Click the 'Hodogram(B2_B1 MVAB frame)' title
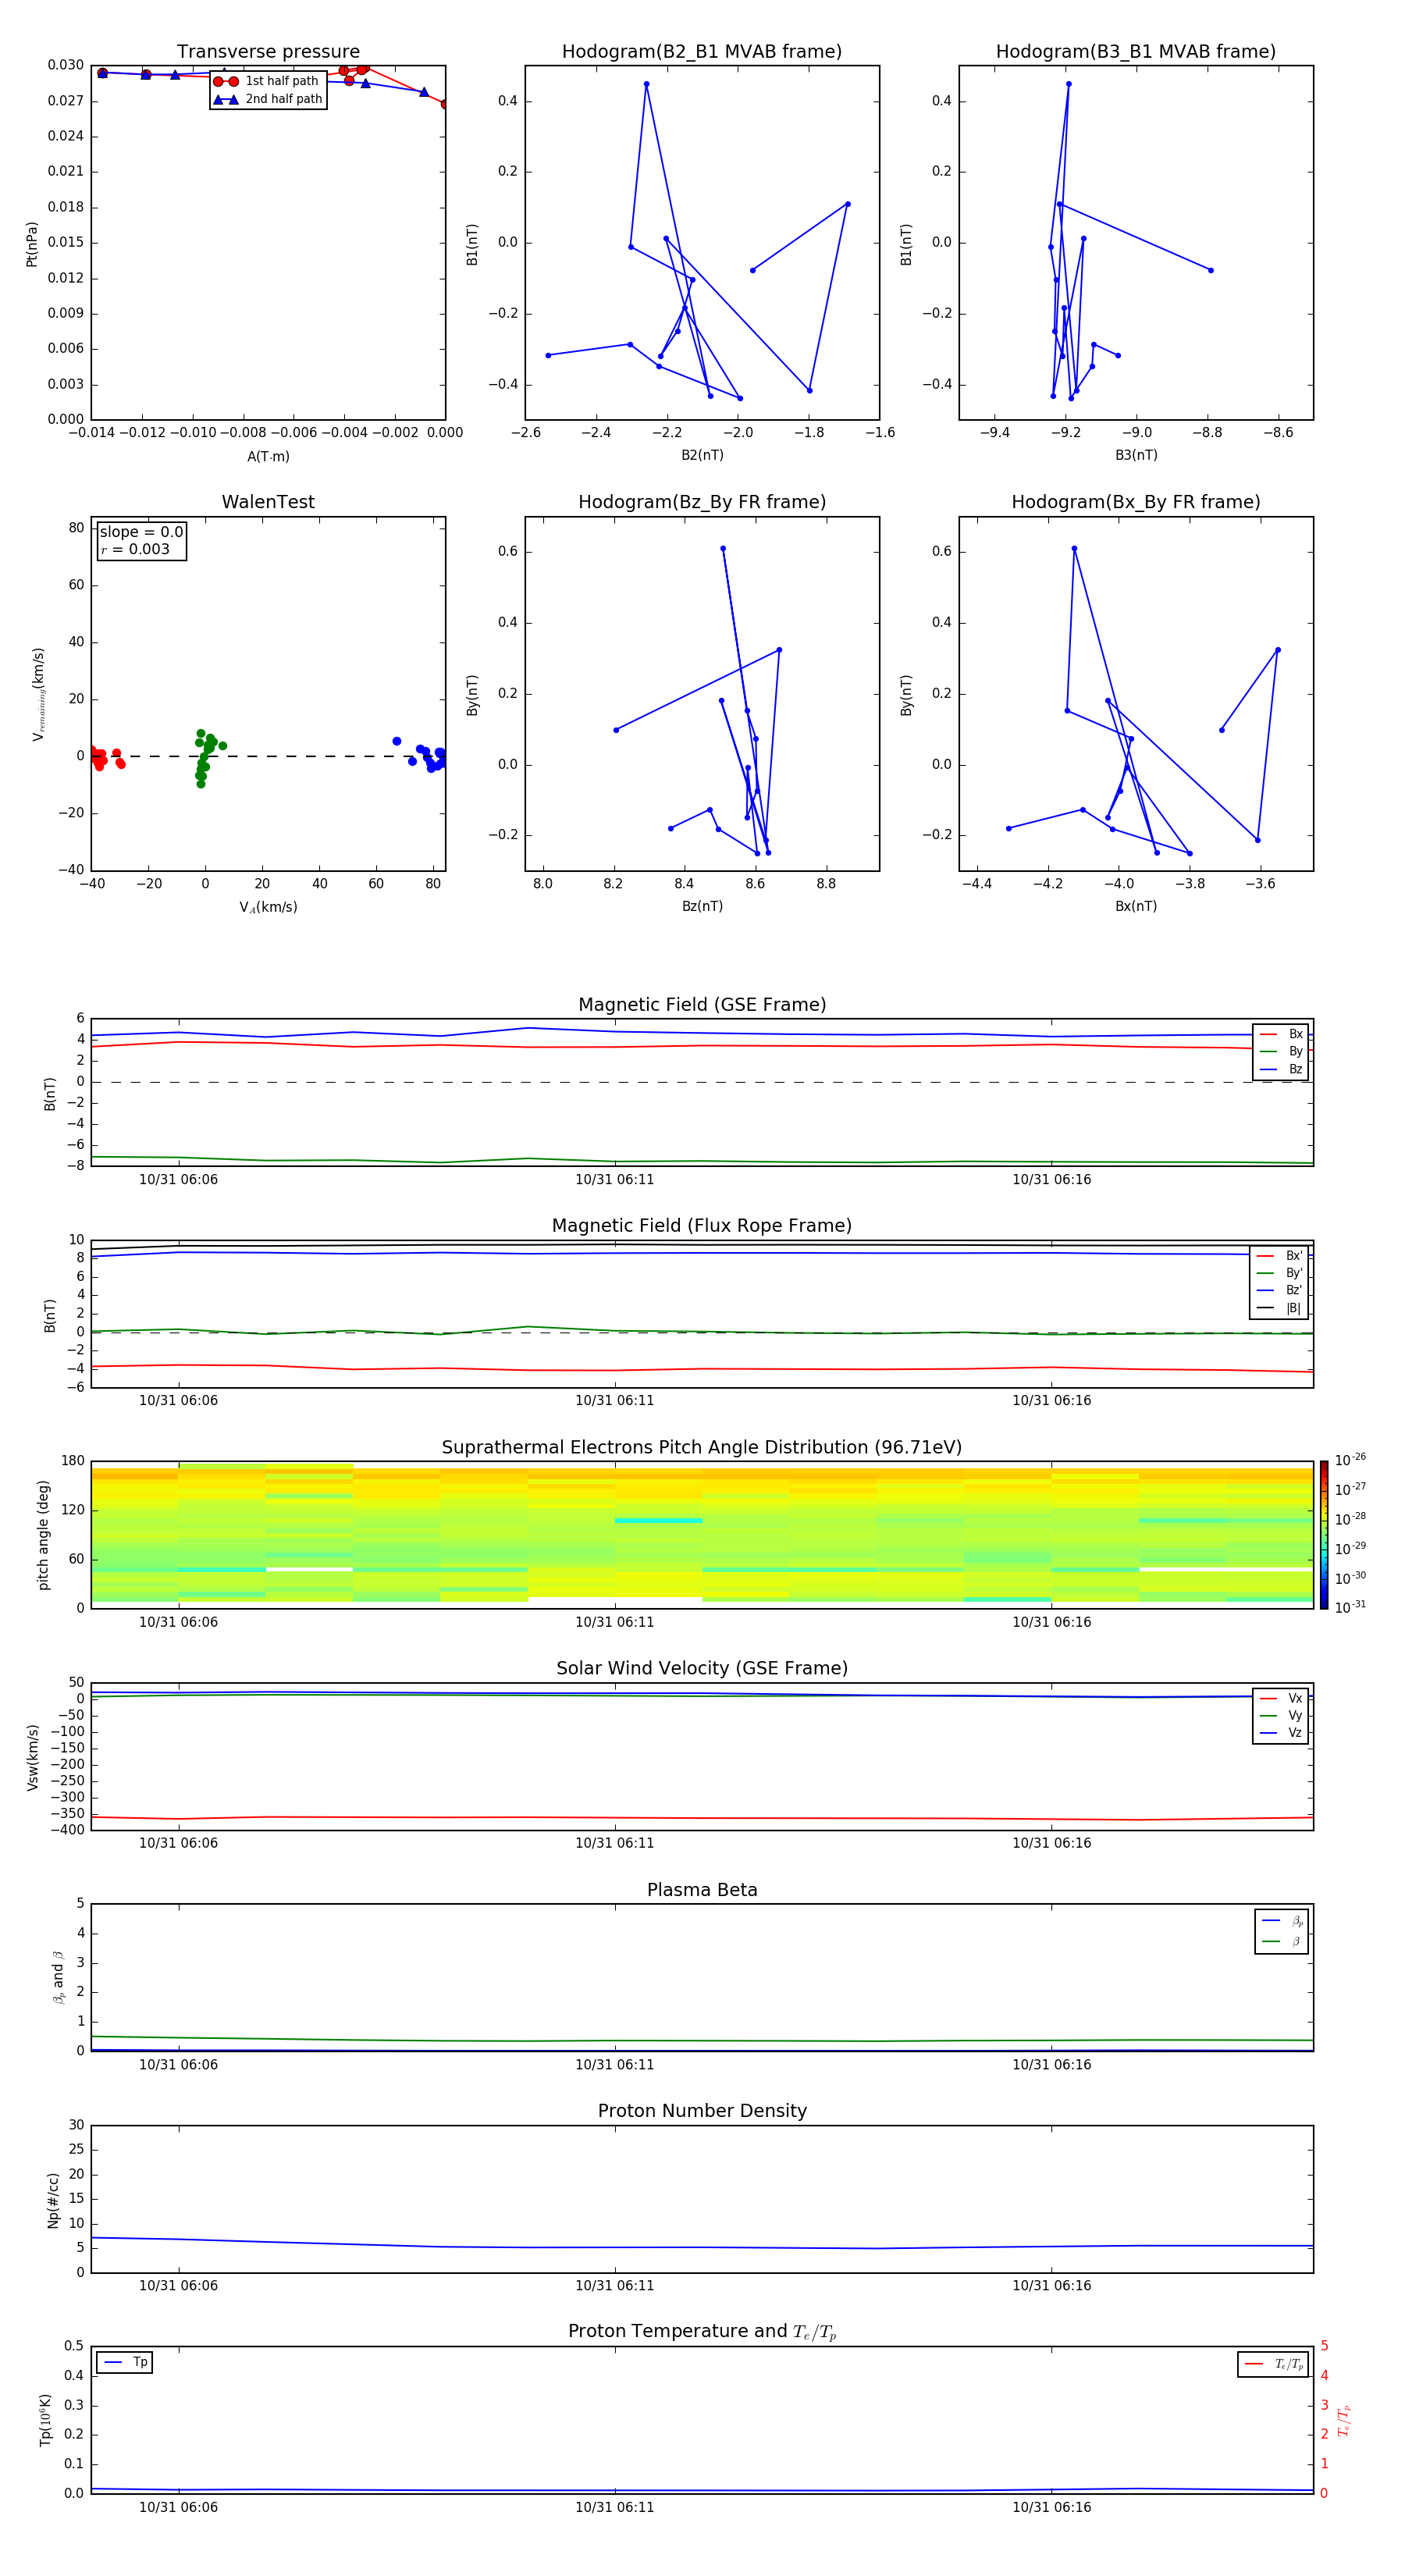The height and width of the screenshot is (2576, 1405). (x=702, y=52)
